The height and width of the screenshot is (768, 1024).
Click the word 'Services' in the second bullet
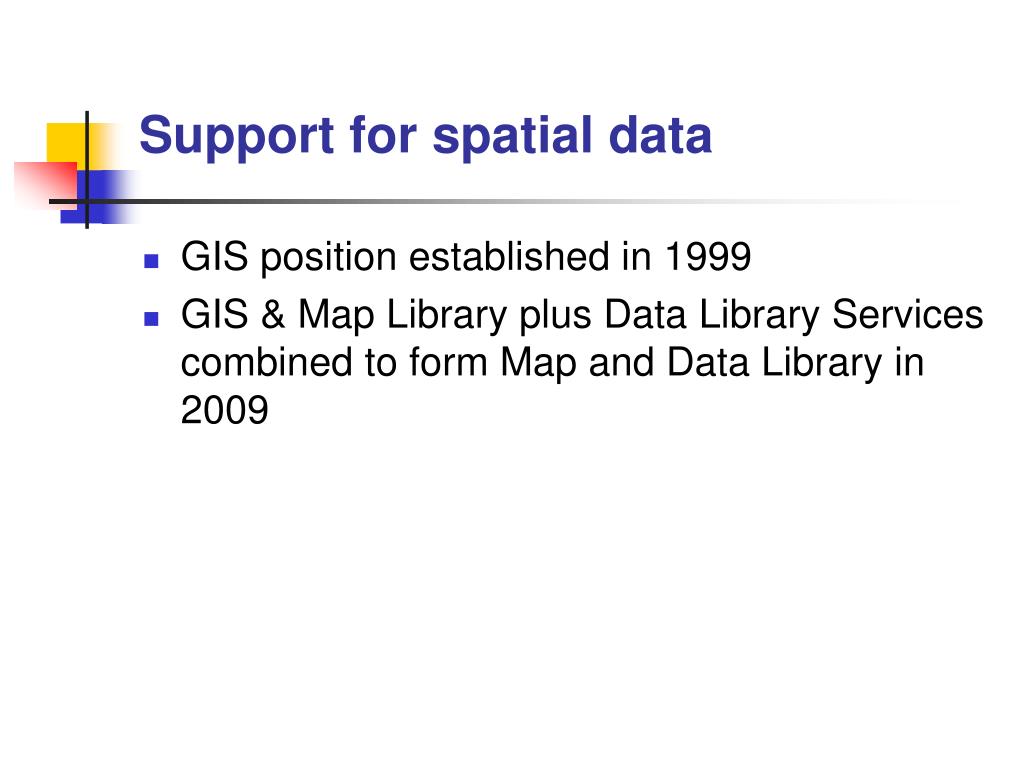click(907, 314)
